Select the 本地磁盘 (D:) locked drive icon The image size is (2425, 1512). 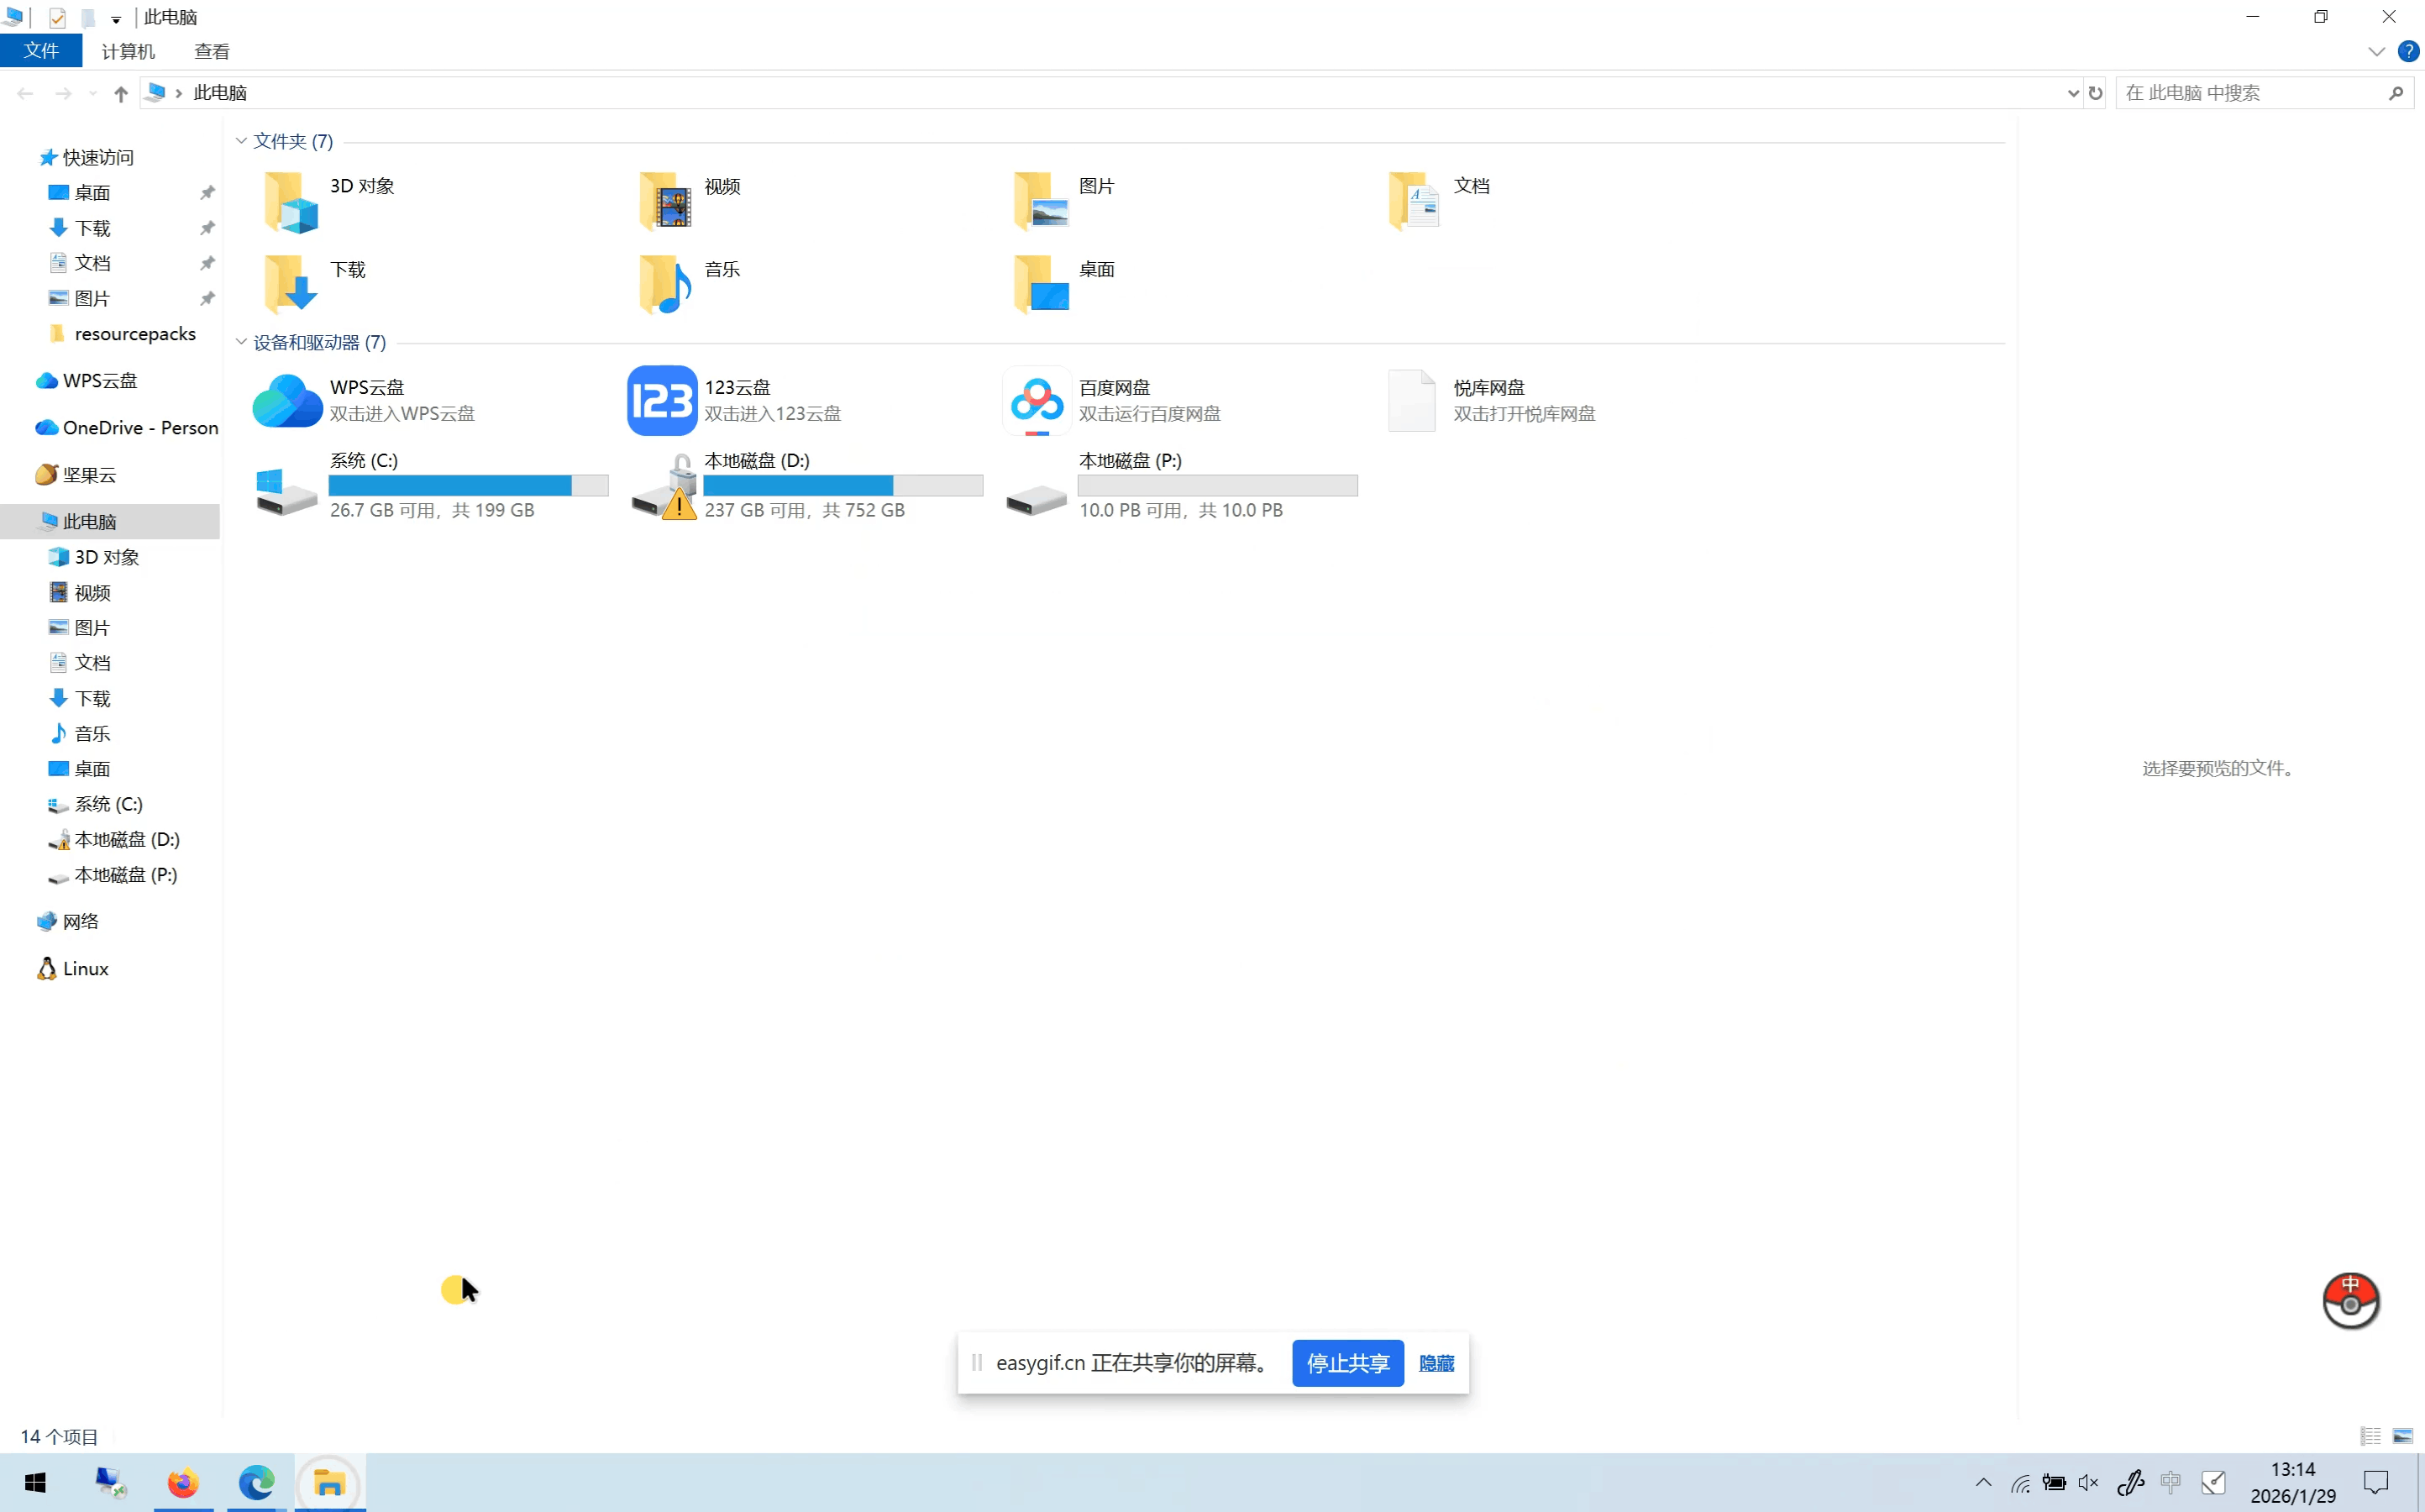[x=665, y=487]
